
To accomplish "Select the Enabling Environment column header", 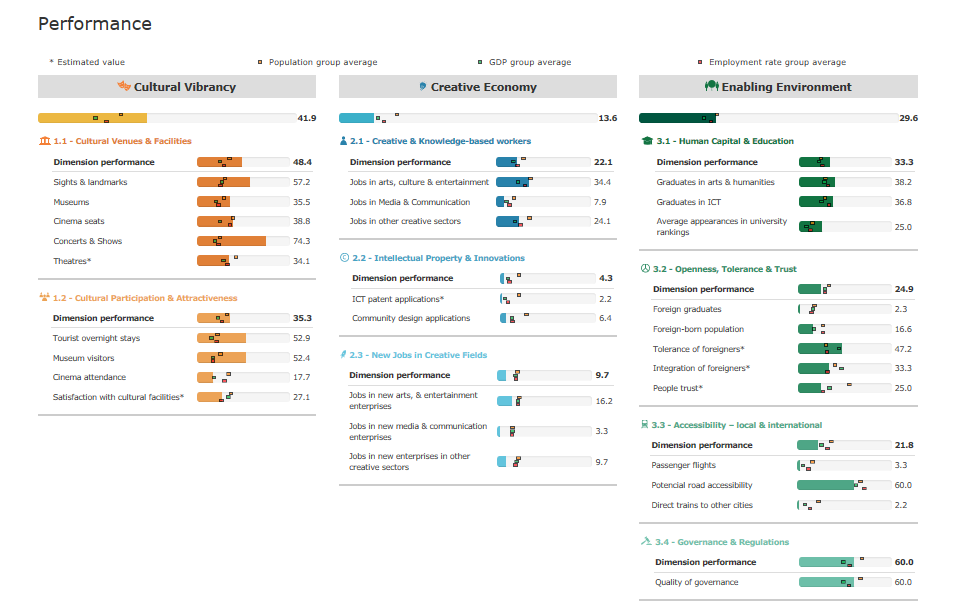I will [x=777, y=87].
